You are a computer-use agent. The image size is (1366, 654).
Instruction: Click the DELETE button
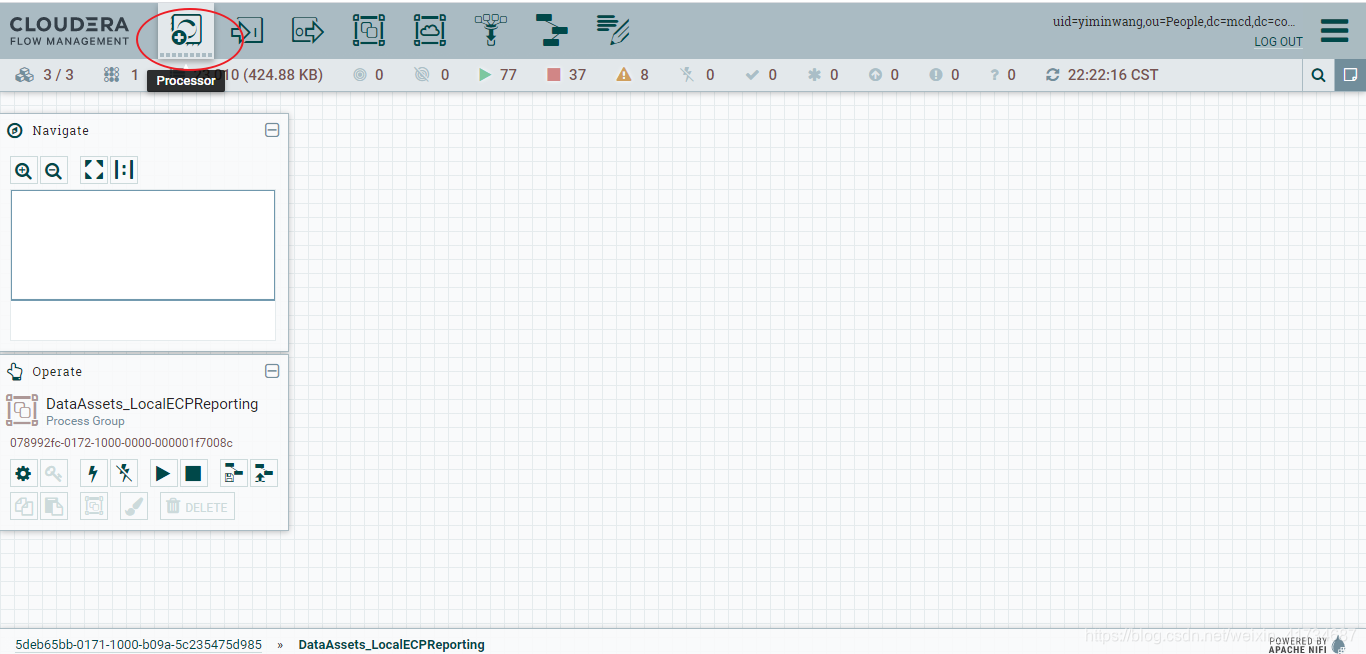click(x=198, y=506)
